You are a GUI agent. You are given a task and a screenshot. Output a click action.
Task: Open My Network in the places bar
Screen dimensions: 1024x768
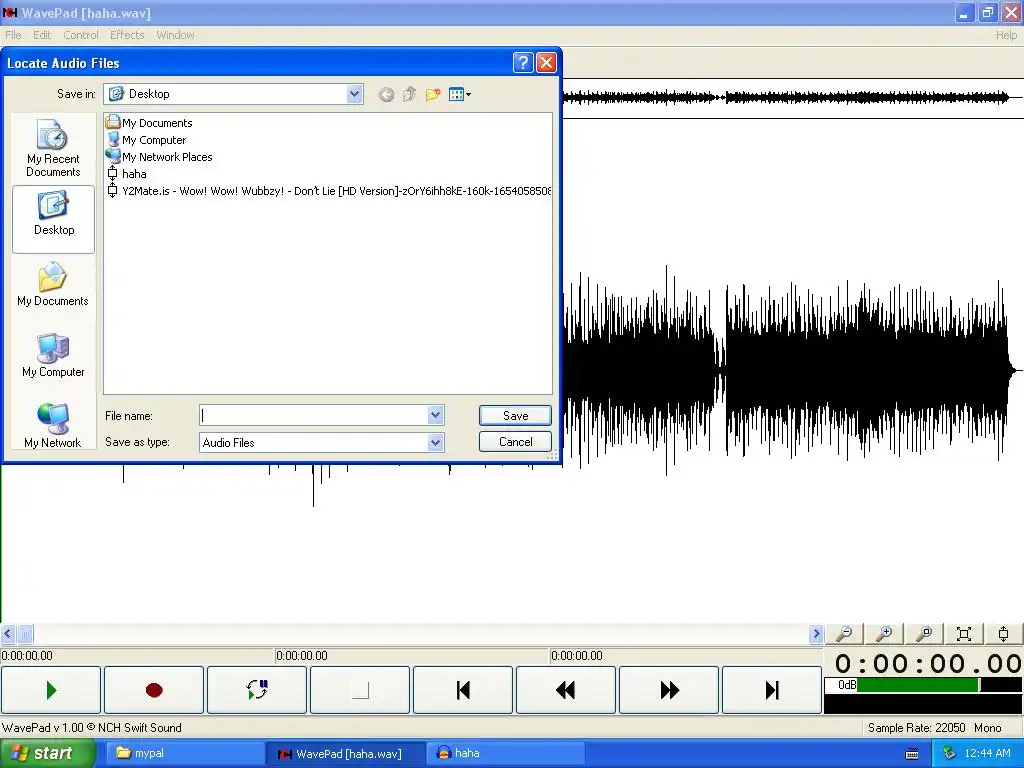(x=53, y=426)
